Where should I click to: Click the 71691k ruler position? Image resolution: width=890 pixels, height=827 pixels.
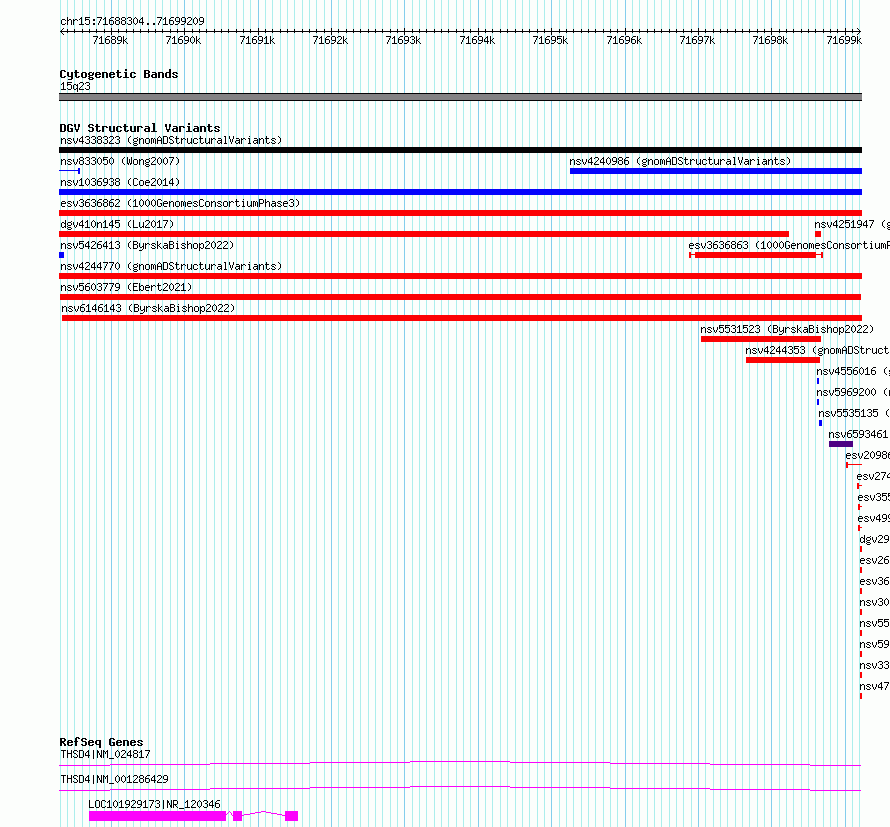(257, 40)
